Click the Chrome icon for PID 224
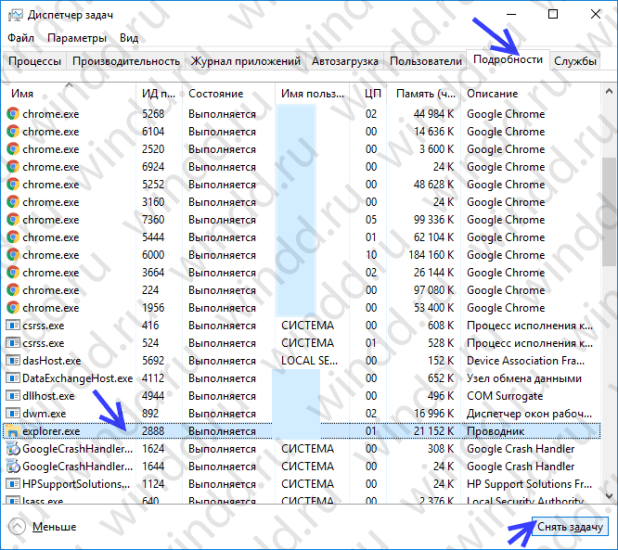 pos(13,290)
